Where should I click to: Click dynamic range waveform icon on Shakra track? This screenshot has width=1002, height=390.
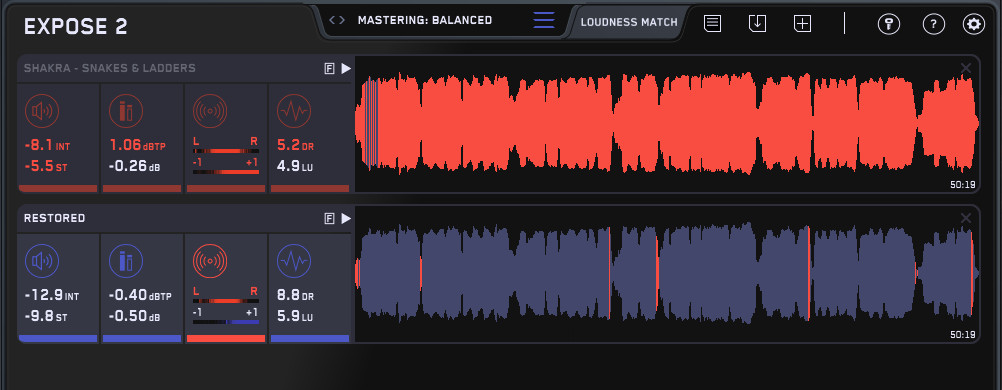(293, 111)
